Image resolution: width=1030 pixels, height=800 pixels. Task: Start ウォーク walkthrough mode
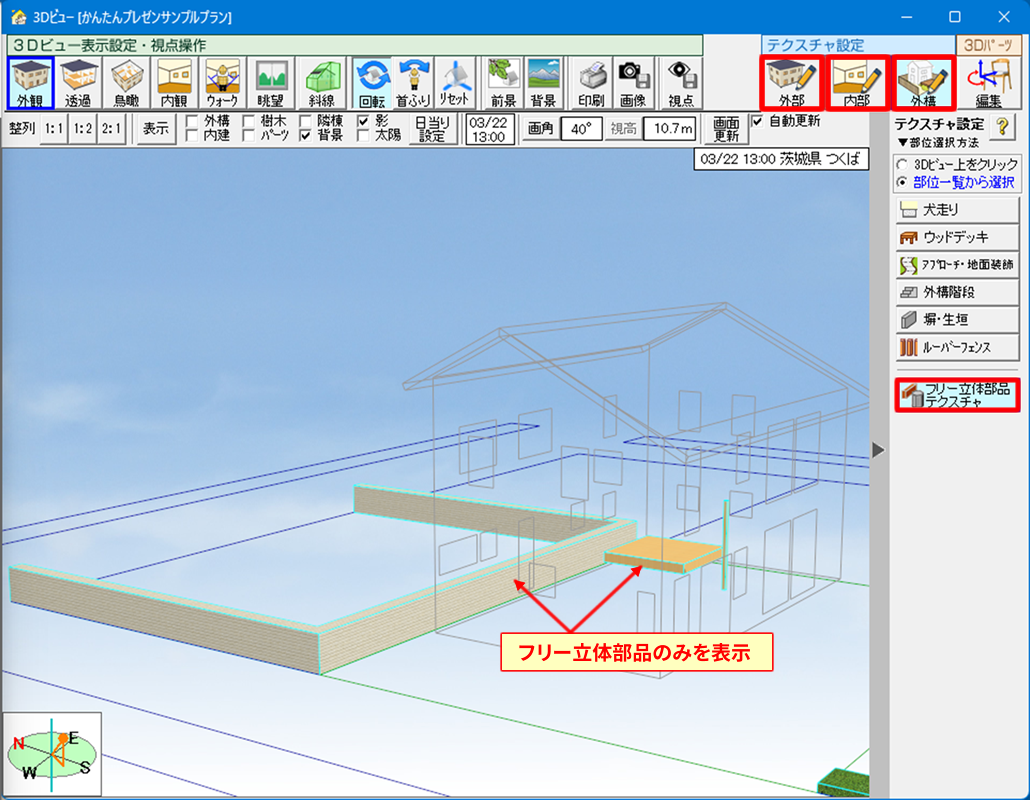click(222, 83)
